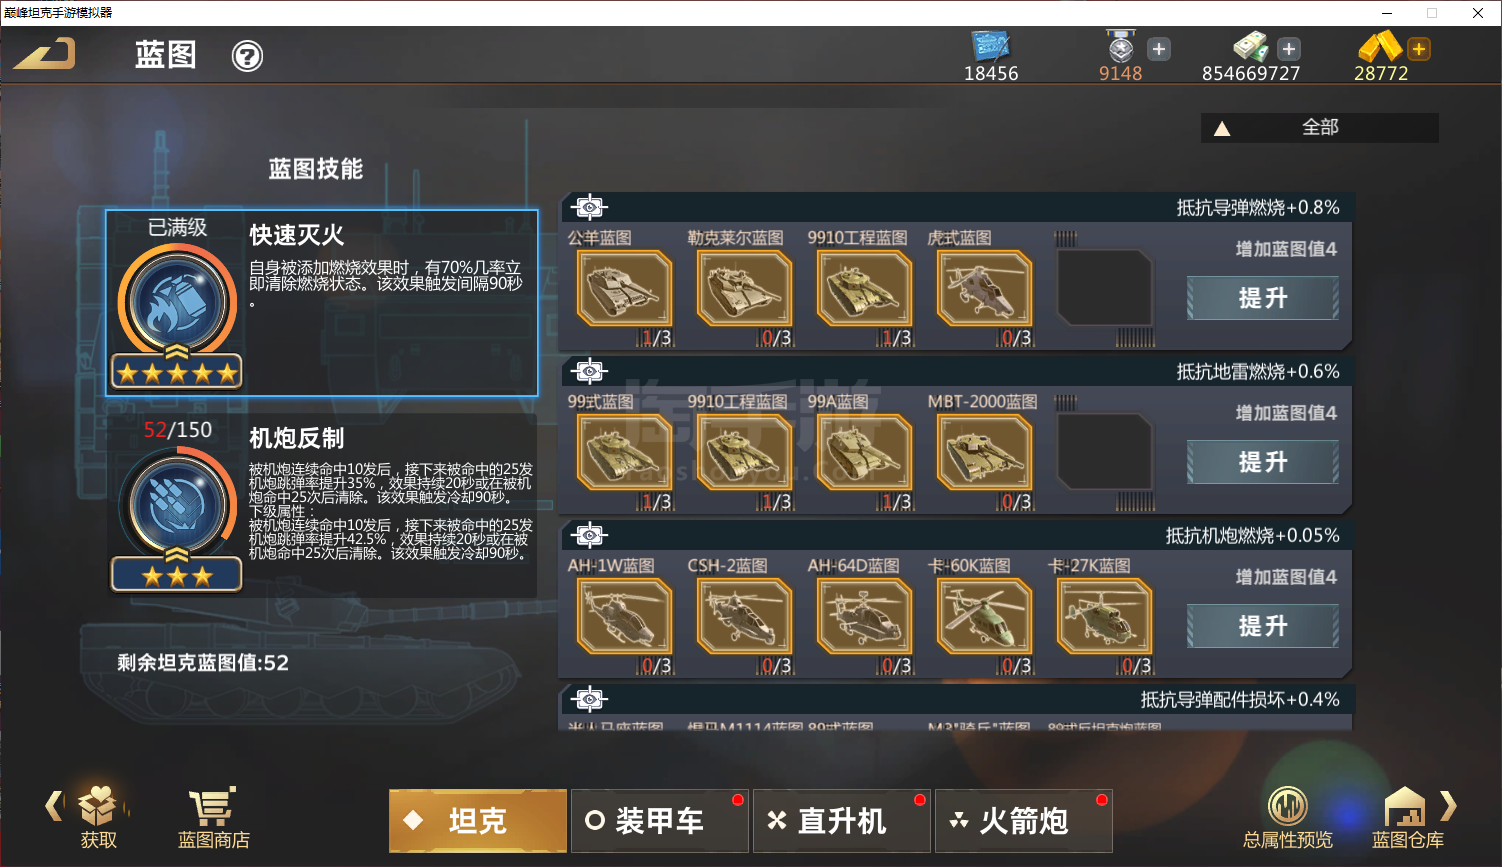
Task: Click the right chevron on bottom bar
Action: point(1448,805)
